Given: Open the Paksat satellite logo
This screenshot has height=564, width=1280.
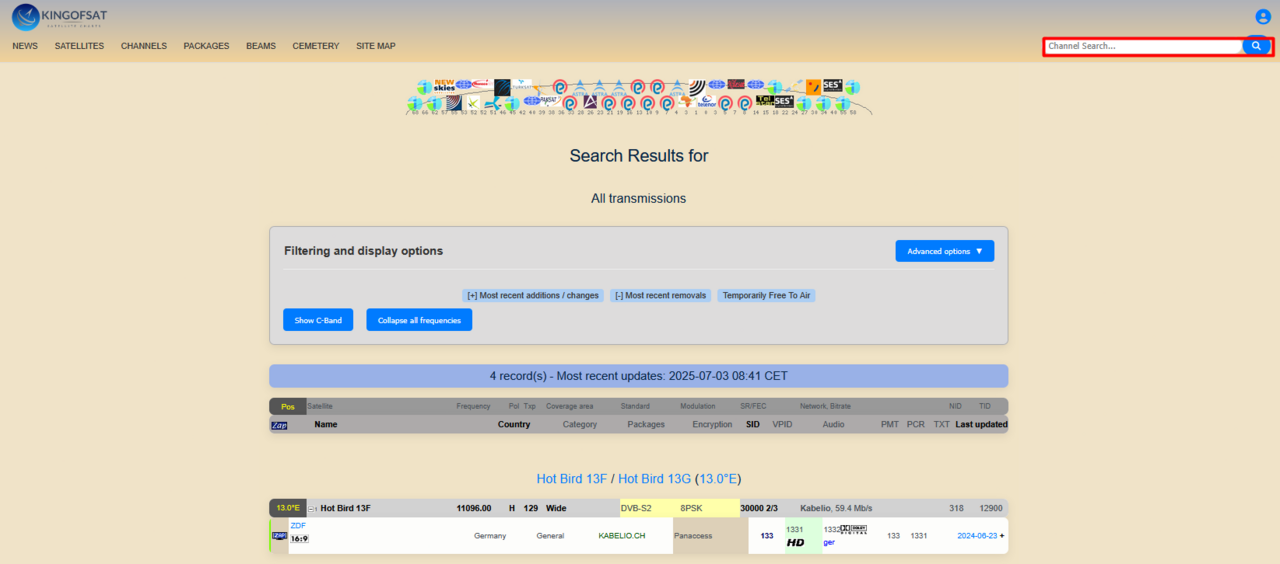Looking at the screenshot, I should (x=551, y=101).
